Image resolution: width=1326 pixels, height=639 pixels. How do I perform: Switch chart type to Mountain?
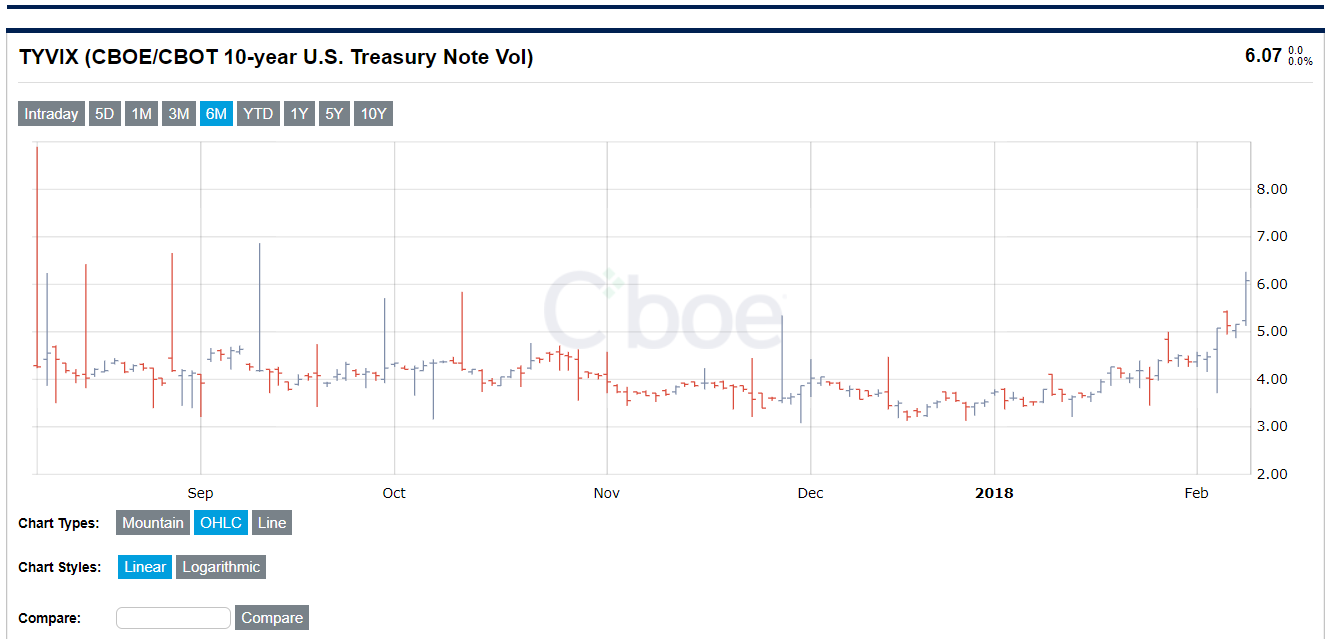(x=153, y=523)
